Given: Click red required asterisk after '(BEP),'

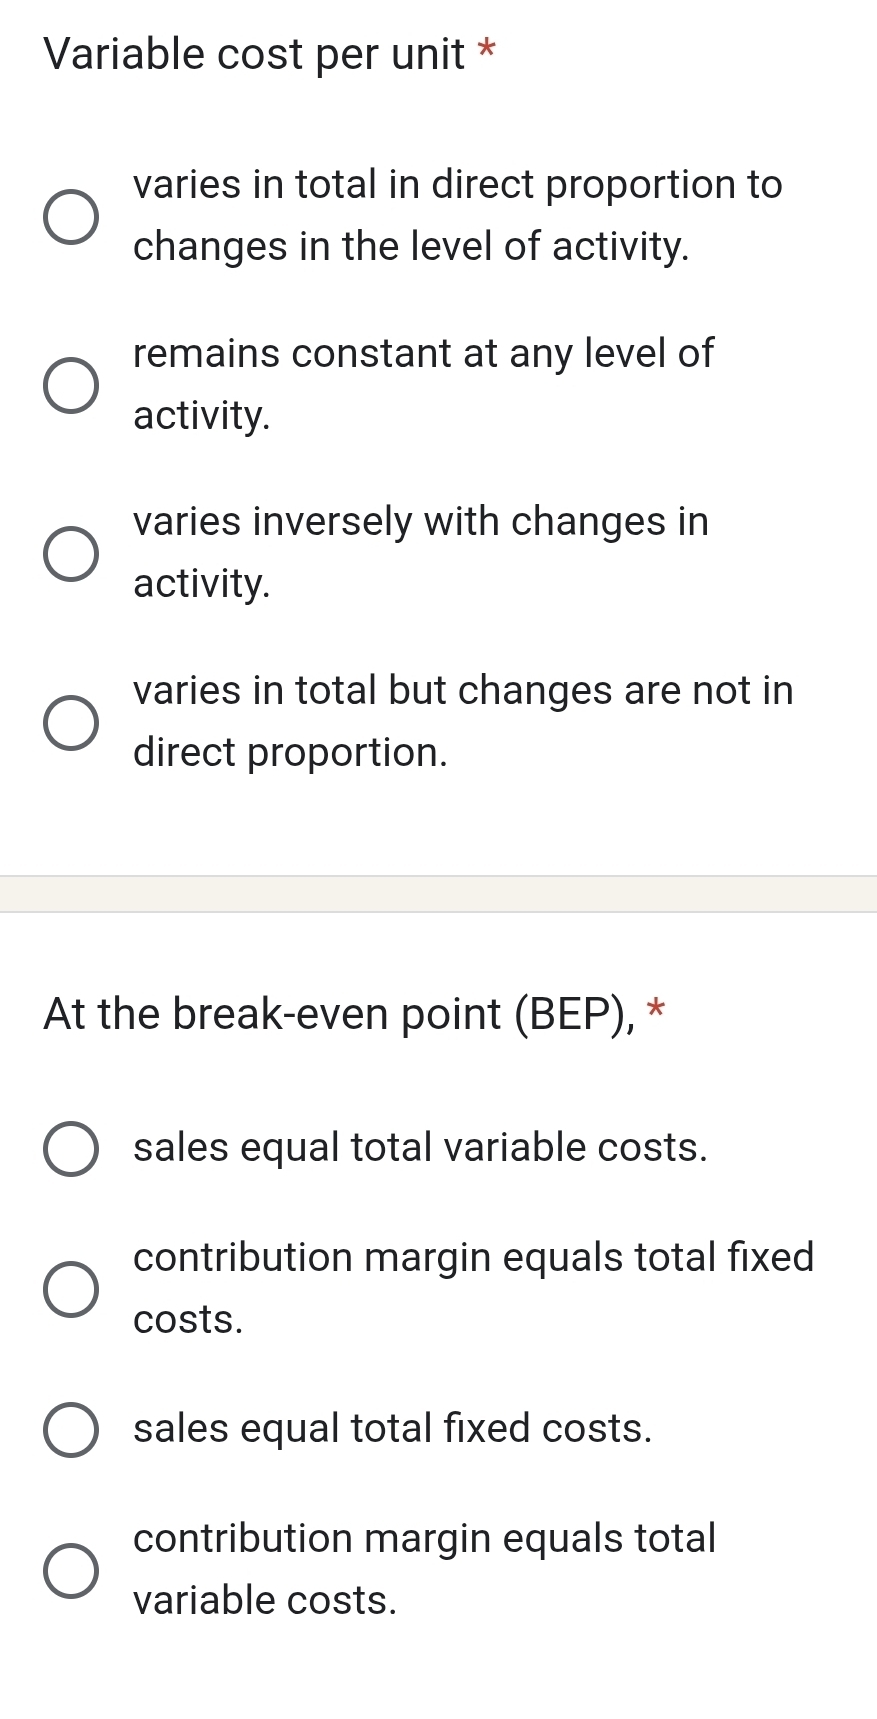Looking at the screenshot, I should (656, 1008).
